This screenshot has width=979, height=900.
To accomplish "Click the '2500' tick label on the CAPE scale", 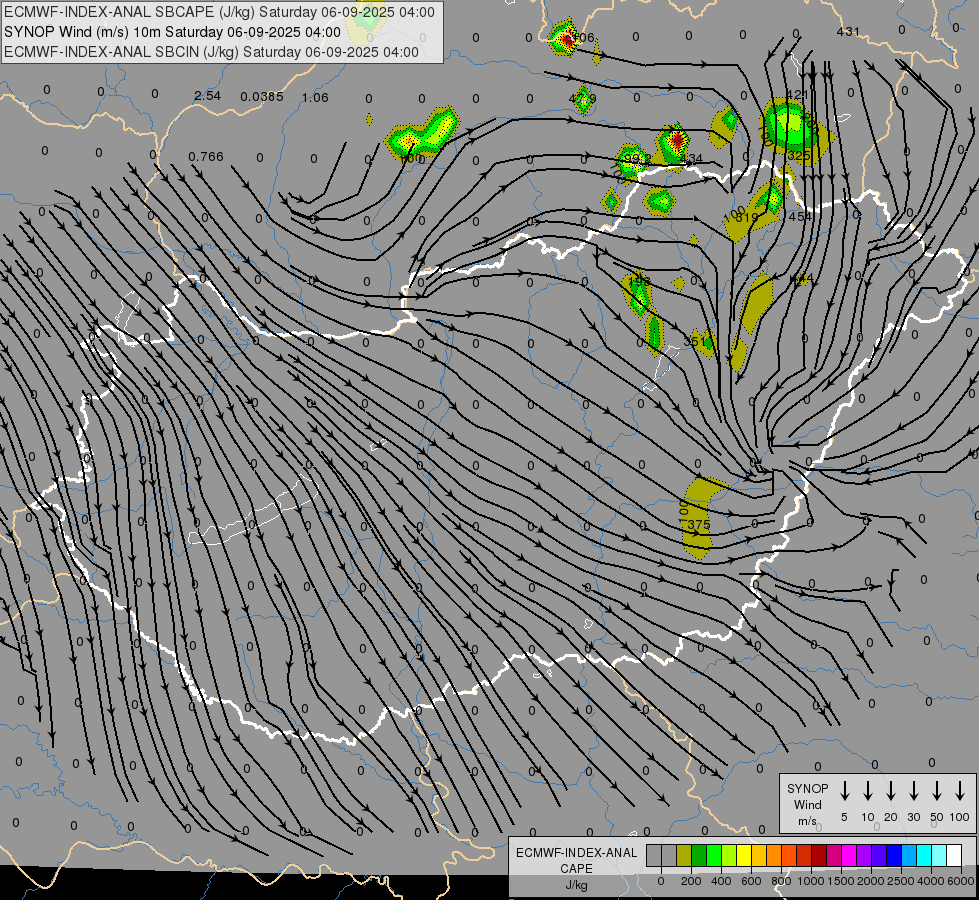I will [901, 881].
